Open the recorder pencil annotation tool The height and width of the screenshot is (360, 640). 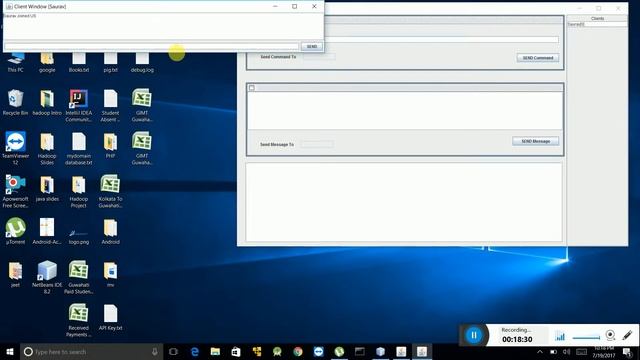[627, 336]
